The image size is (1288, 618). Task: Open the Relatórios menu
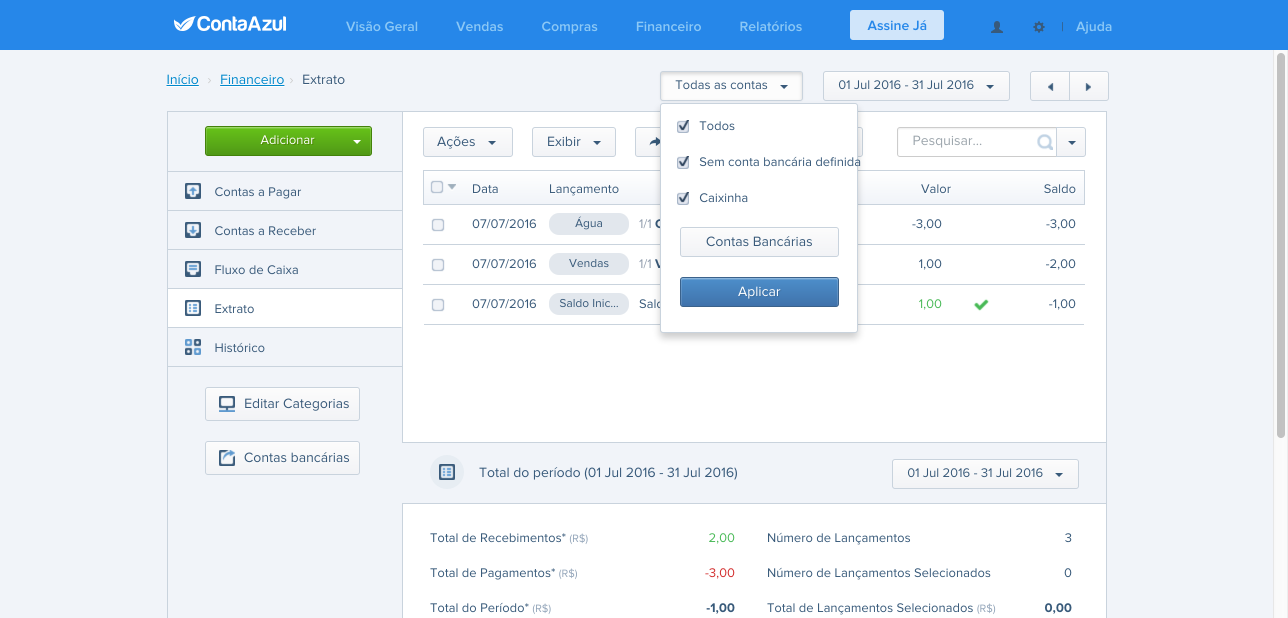(771, 26)
